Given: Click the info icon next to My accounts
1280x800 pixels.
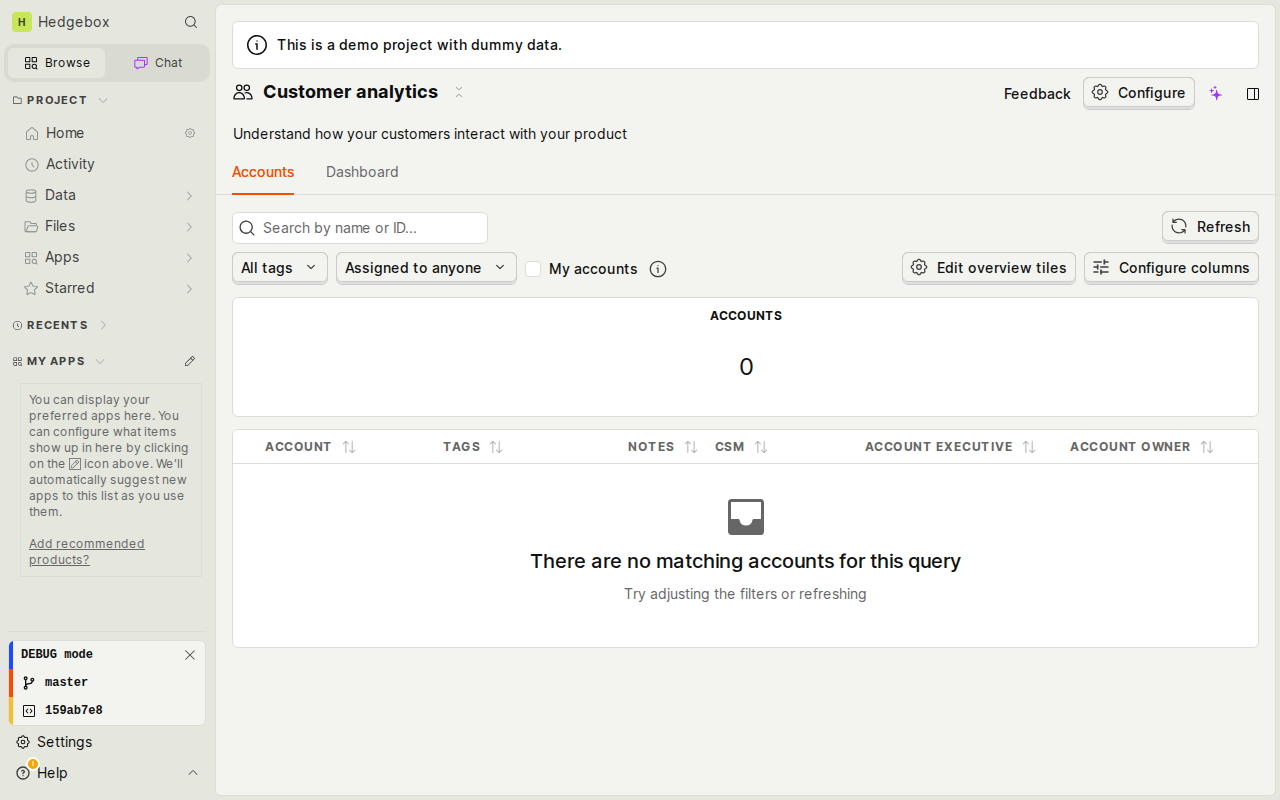Looking at the screenshot, I should (x=658, y=269).
